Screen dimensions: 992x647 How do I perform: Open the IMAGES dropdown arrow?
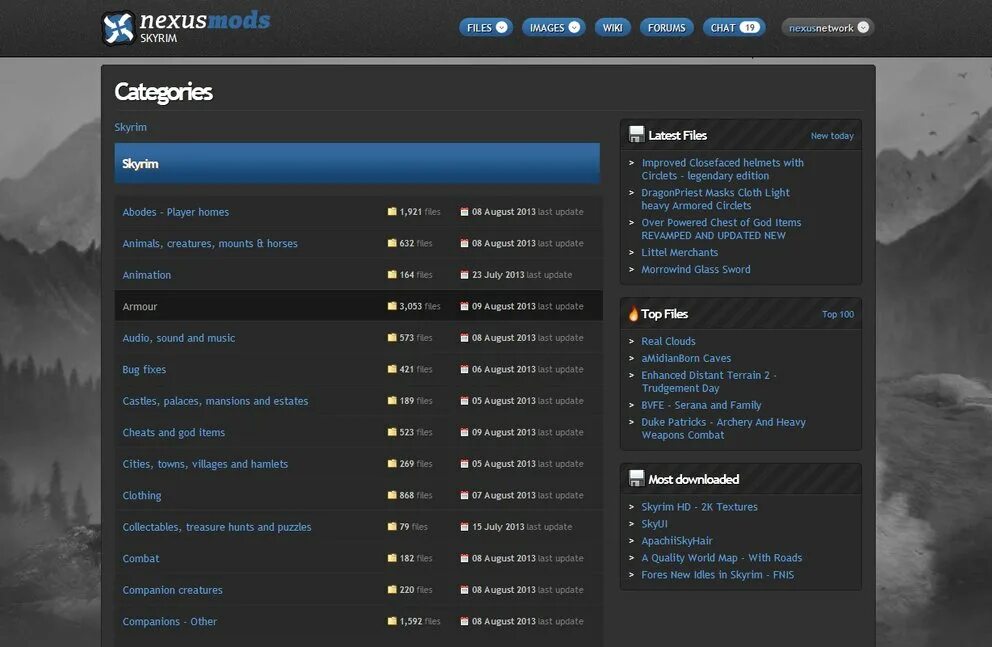pyautogui.click(x=574, y=27)
